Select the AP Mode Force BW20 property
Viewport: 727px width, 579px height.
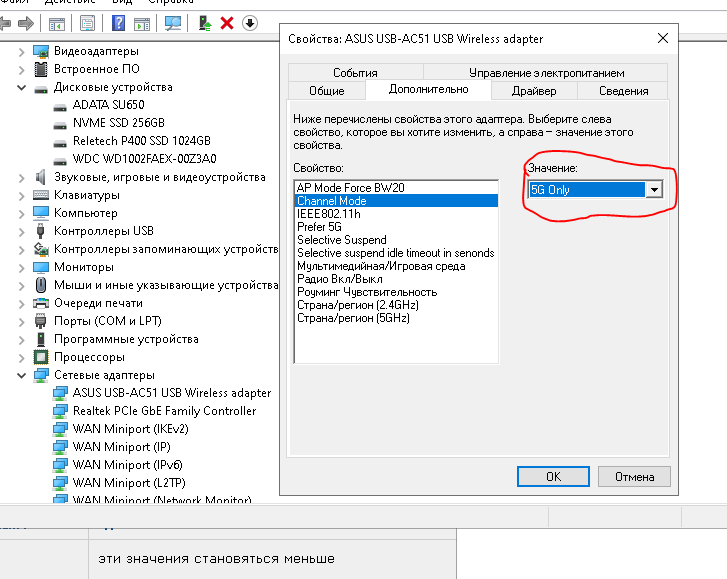coord(396,188)
